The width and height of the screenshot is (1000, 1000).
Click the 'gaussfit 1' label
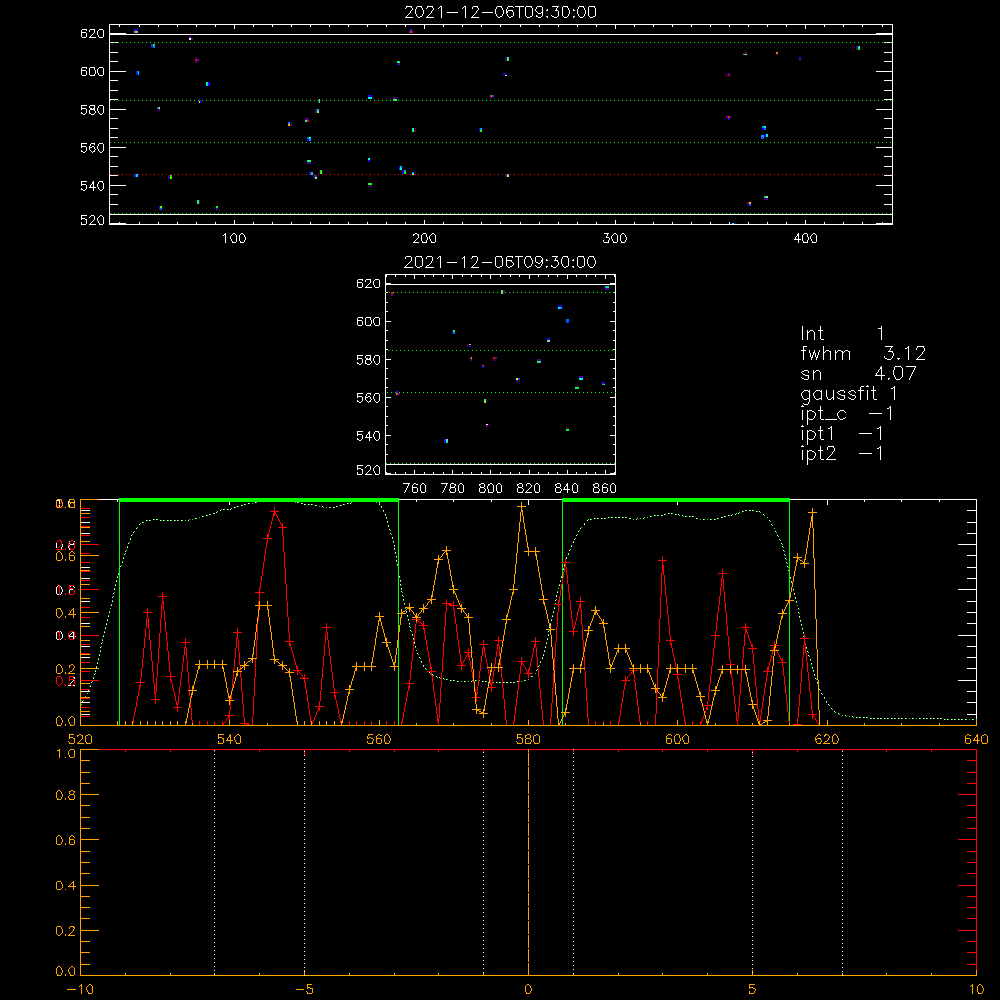point(849,393)
